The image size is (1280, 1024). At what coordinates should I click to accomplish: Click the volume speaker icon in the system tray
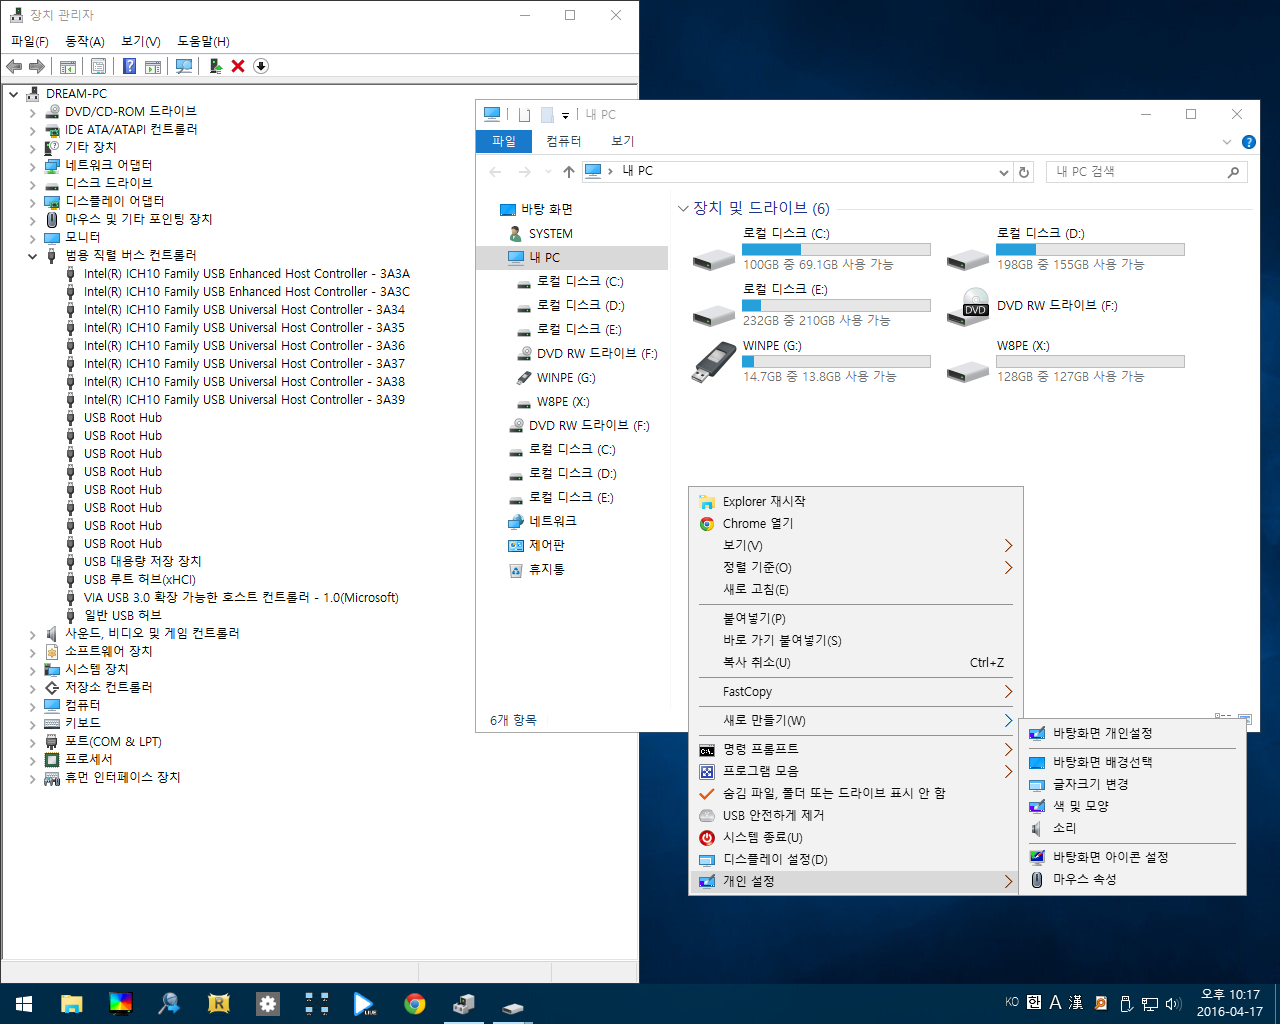1173,1003
